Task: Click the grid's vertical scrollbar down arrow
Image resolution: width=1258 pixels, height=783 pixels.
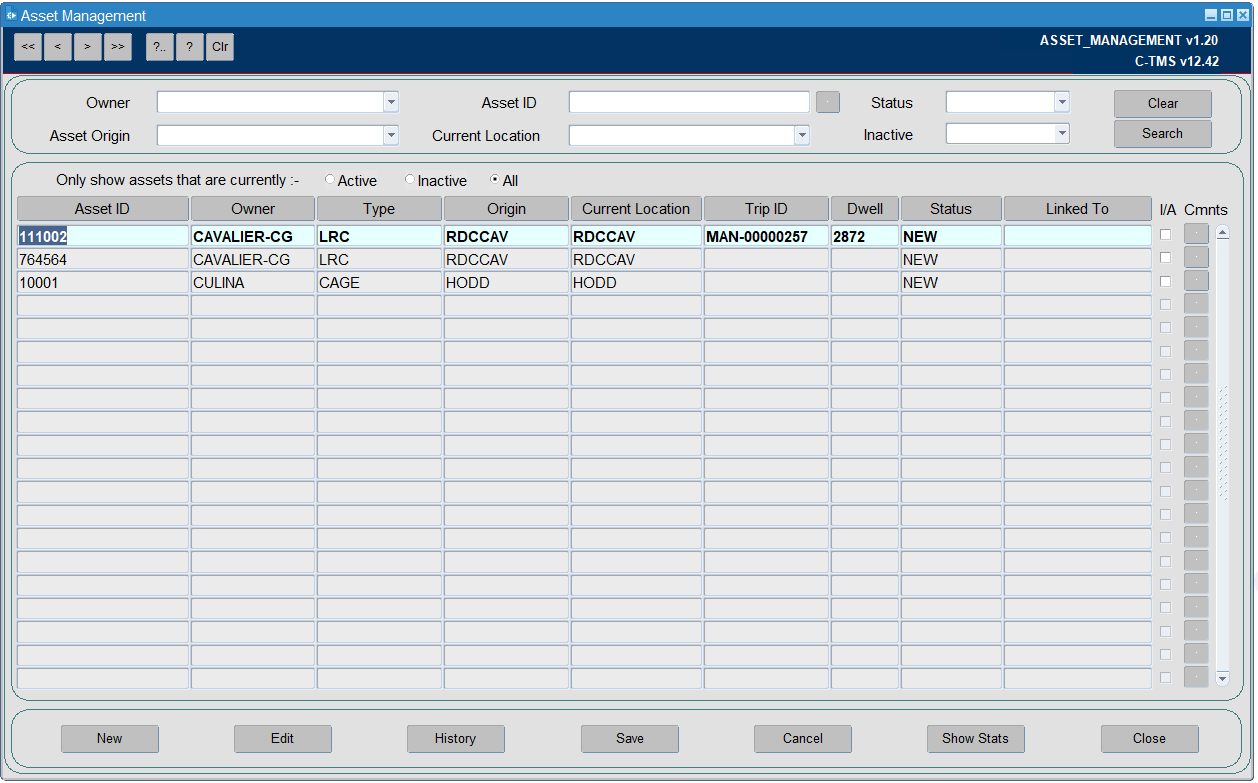Action: click(x=1222, y=678)
